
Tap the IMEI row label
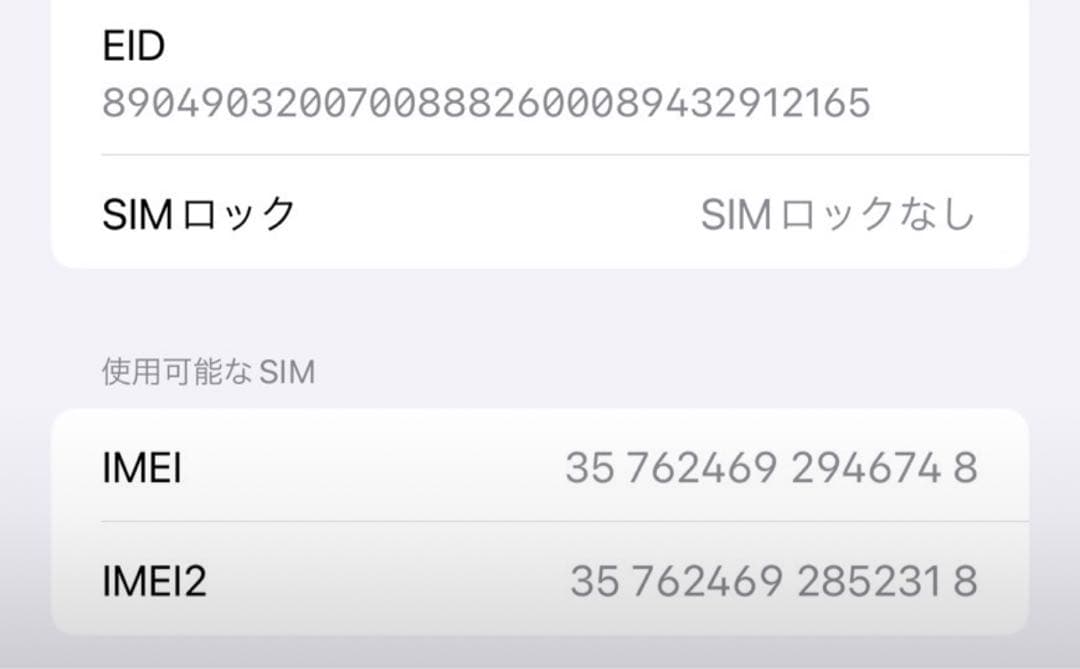coord(140,467)
